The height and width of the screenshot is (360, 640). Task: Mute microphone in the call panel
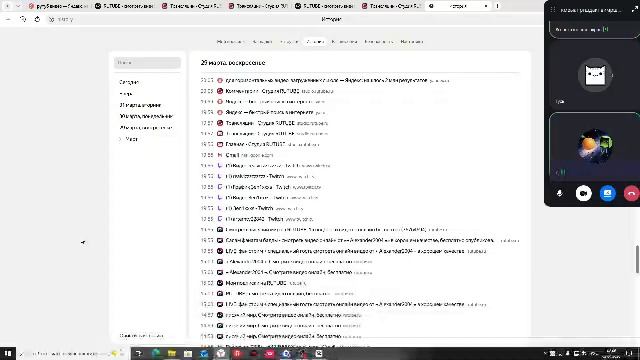(x=560, y=193)
